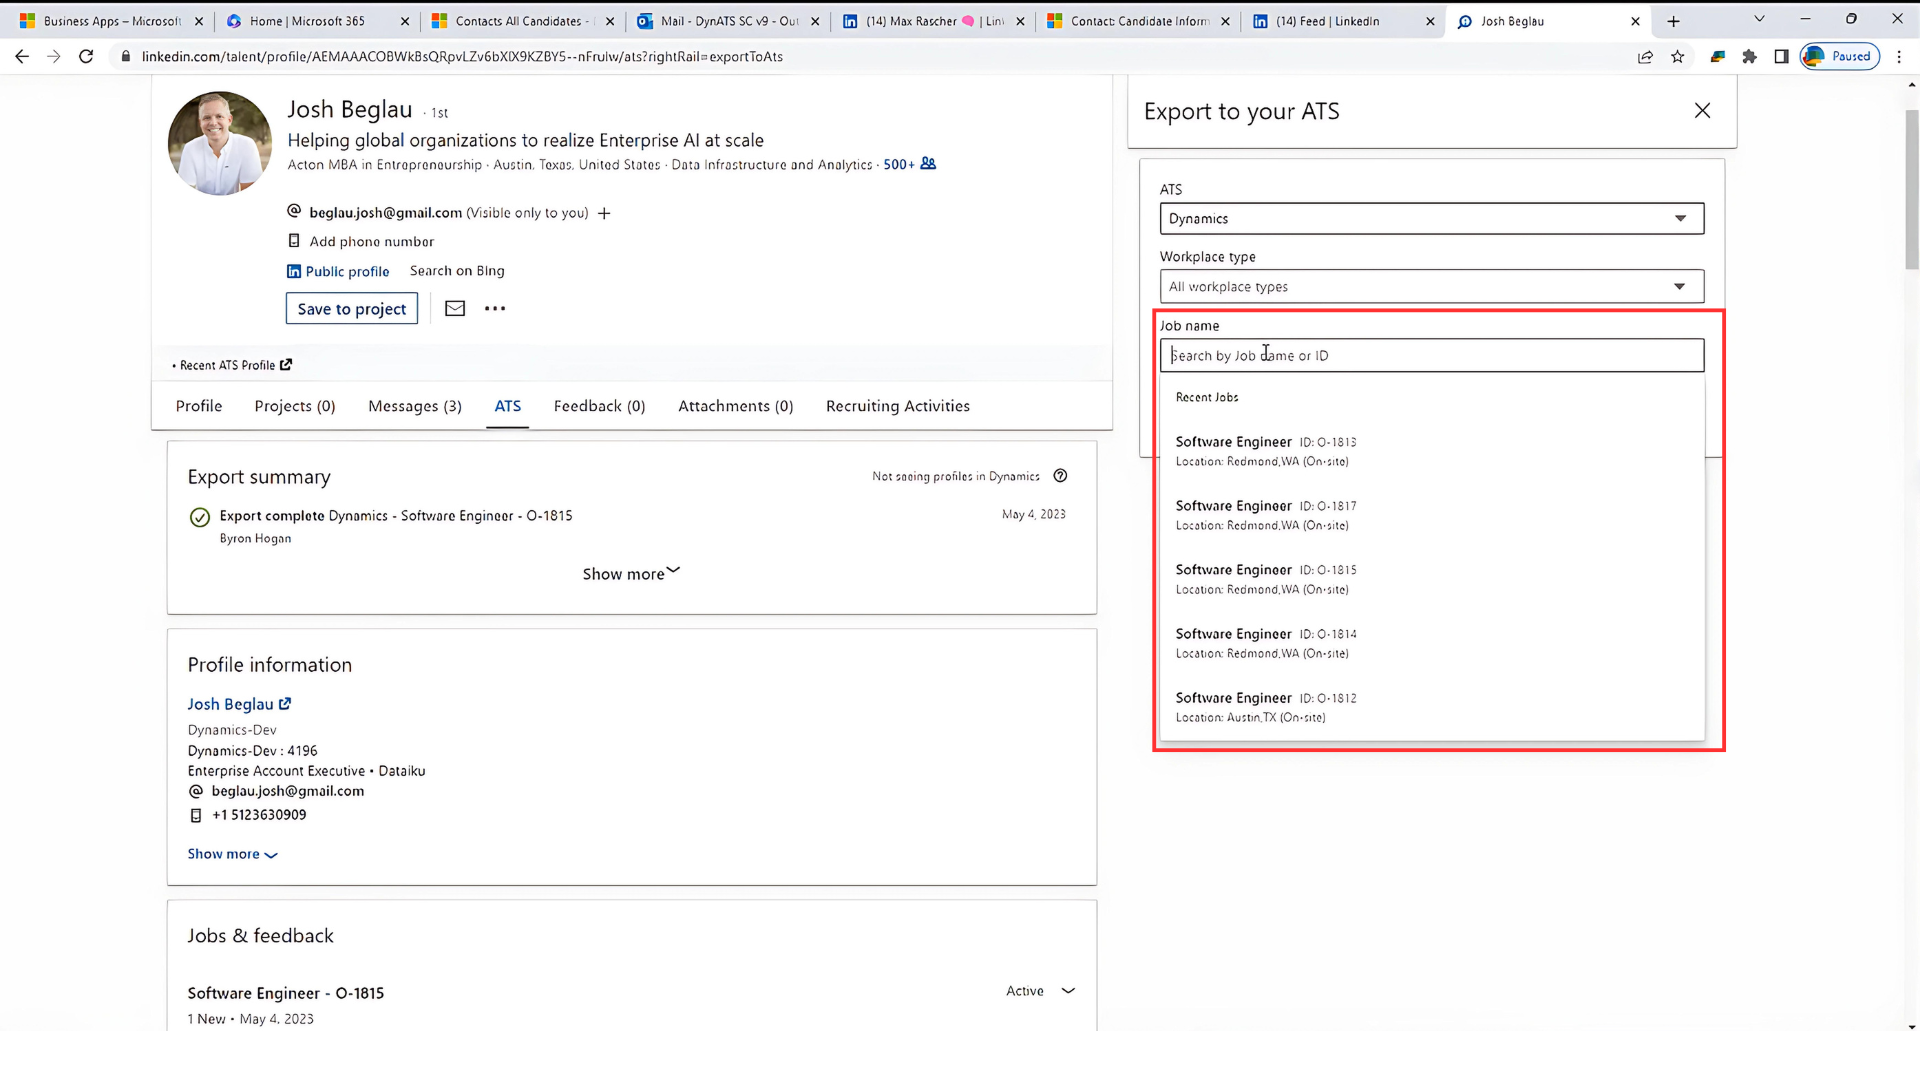1920x1080 pixels.
Task: Switch to Mail DynATS browser tab
Action: pos(729,21)
